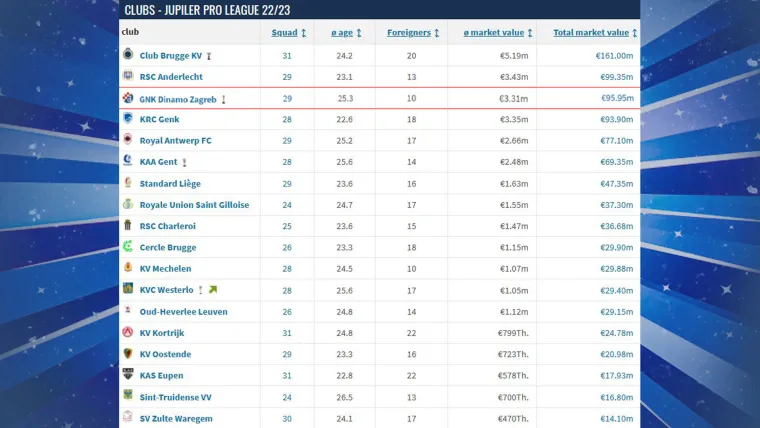The image size is (760, 428).
Task: Open the Standard Liège club link
Action: (170, 183)
